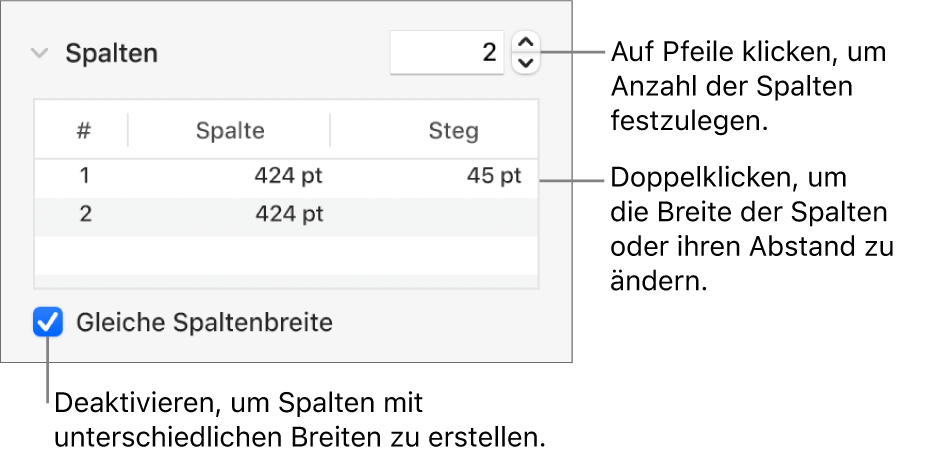Select row 1 column width 424 pt
The height and width of the screenshot is (463, 931).
pyautogui.click(x=288, y=177)
